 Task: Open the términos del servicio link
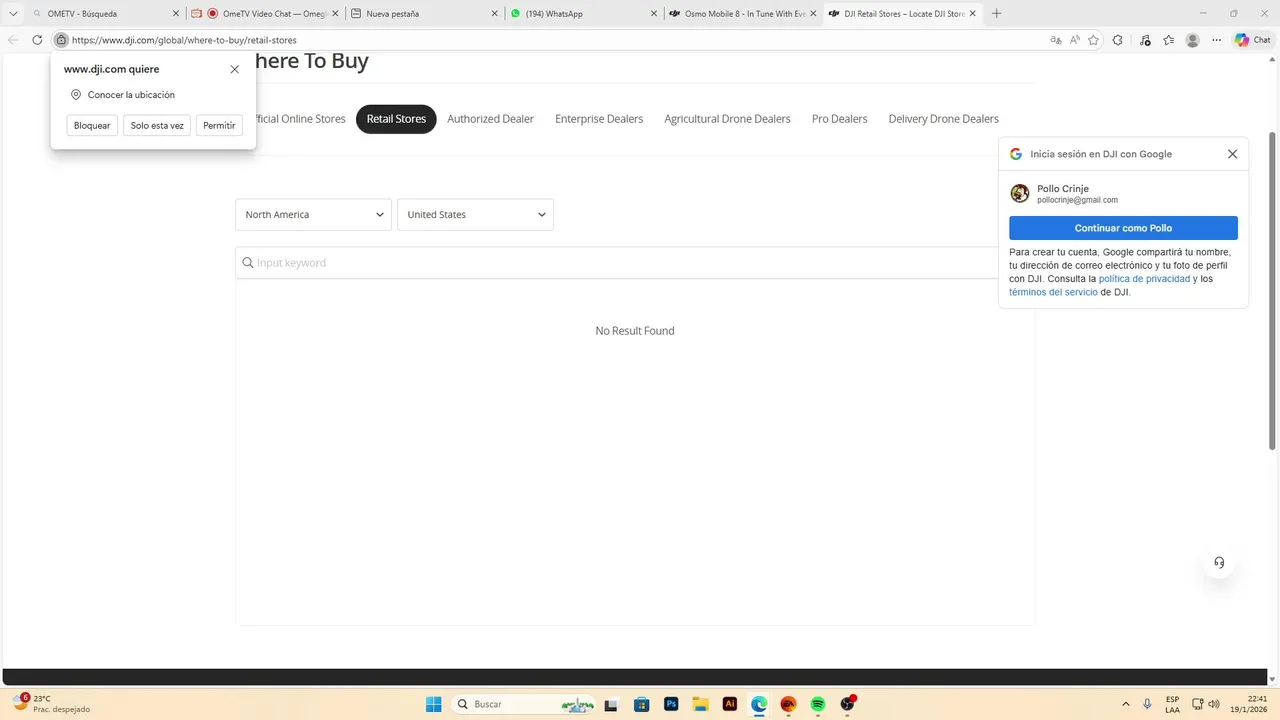click(1053, 292)
